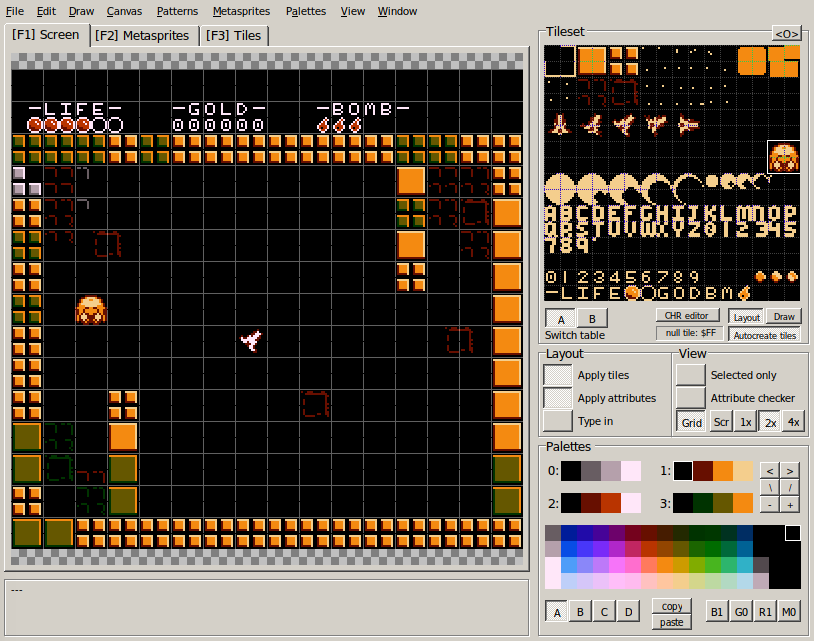Select the bomb flame tile in tileset
The height and width of the screenshot is (641, 814).
(x=744, y=294)
